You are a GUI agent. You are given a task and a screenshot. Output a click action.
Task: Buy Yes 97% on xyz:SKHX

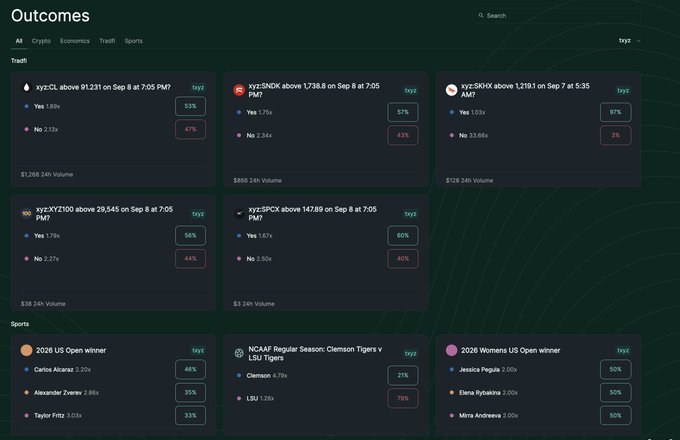point(615,112)
